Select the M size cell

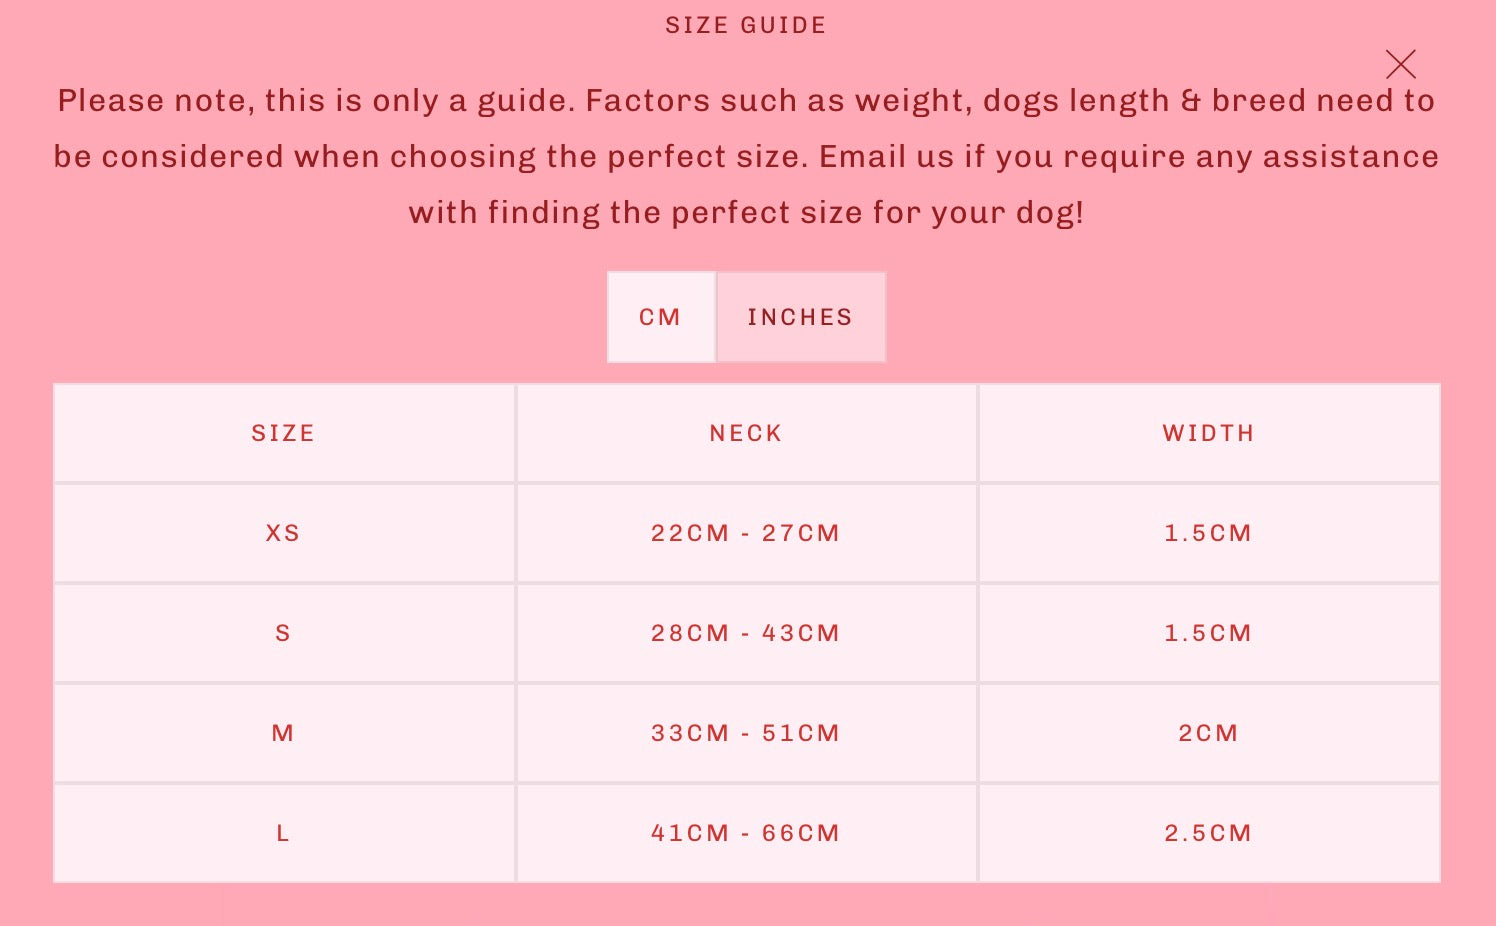click(283, 733)
